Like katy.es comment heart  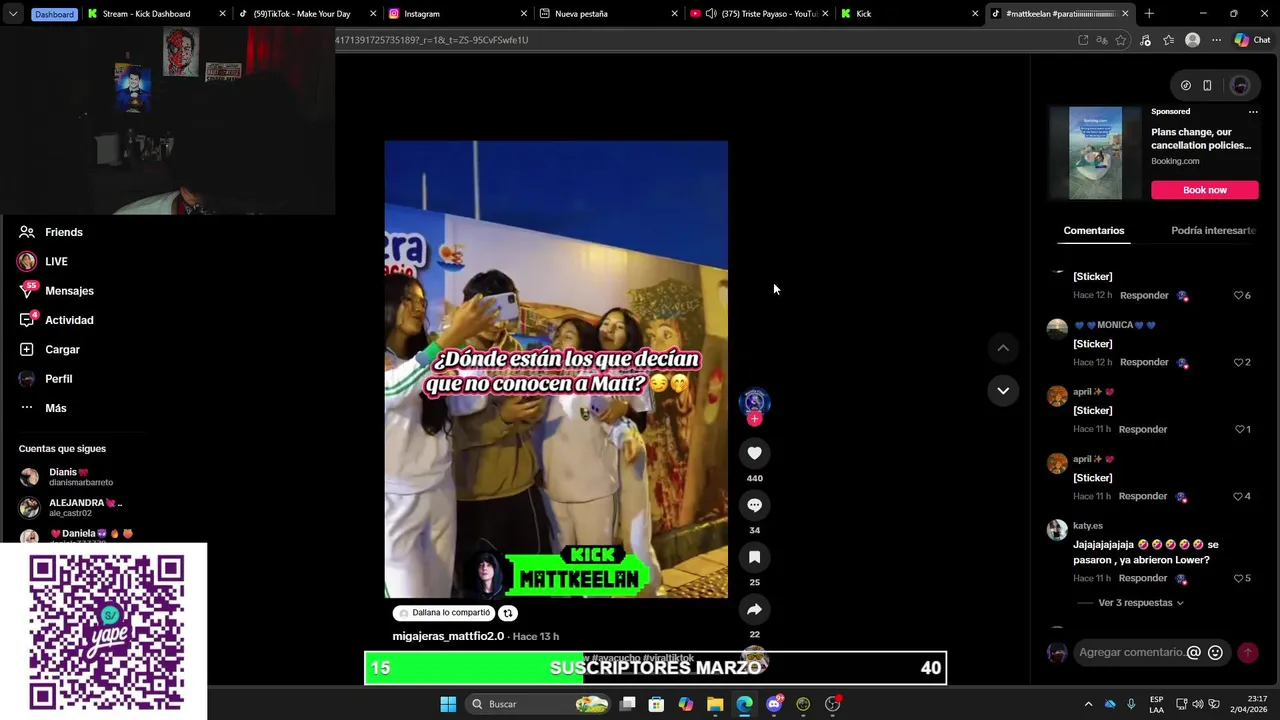pyautogui.click(x=1238, y=578)
